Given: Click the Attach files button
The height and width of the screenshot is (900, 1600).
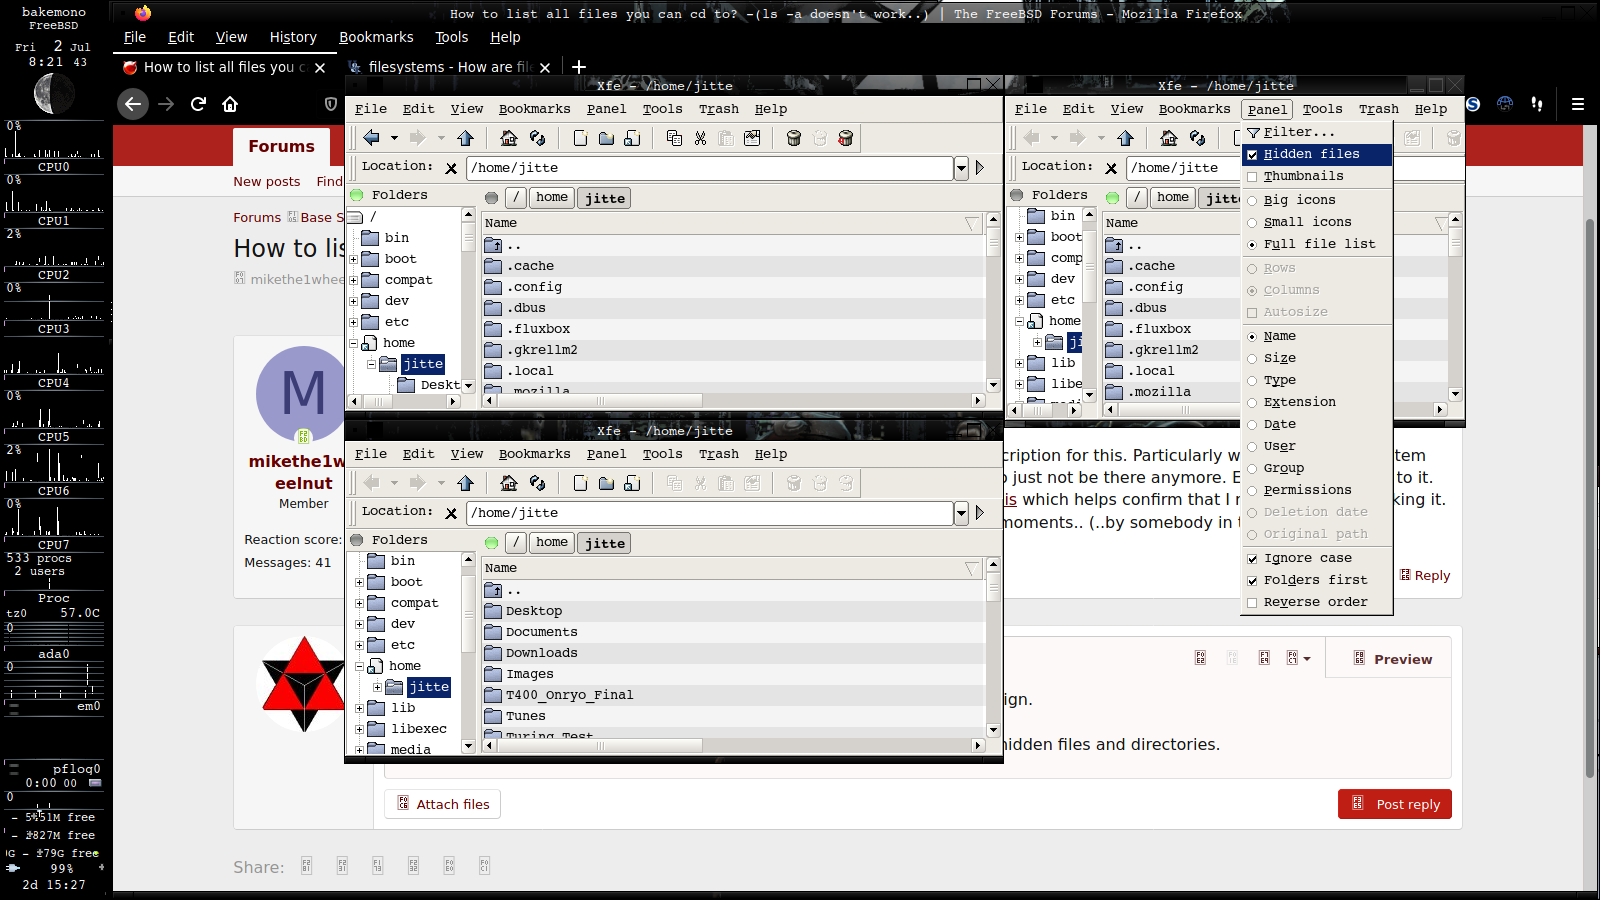Looking at the screenshot, I should (x=443, y=804).
